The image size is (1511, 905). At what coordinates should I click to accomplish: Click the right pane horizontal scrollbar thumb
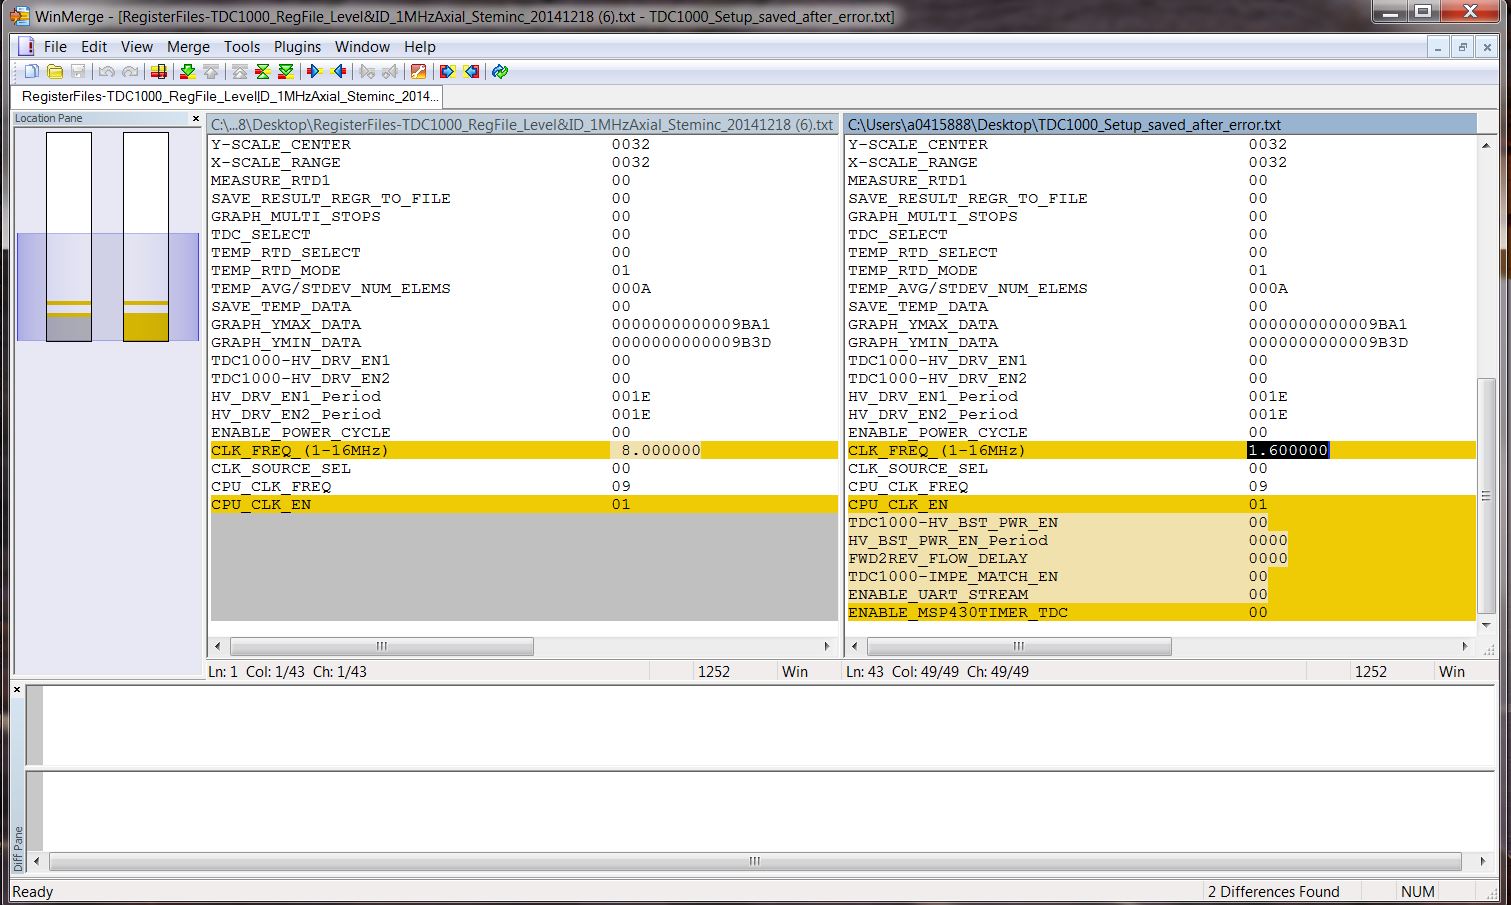click(x=1018, y=646)
